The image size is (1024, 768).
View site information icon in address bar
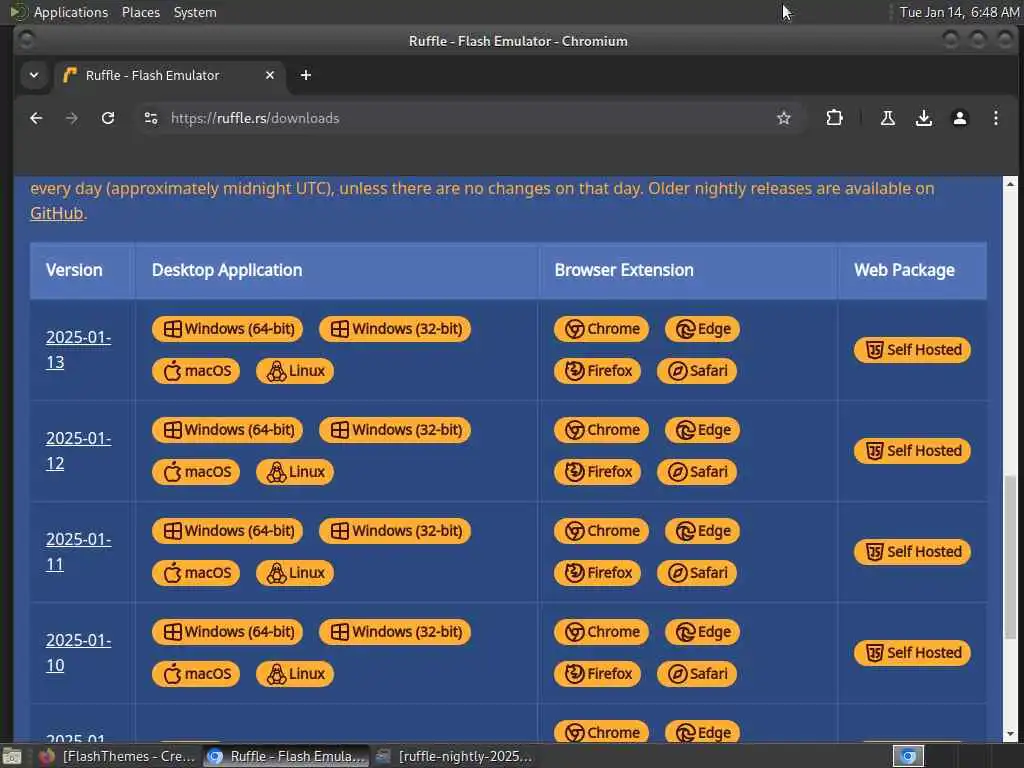151,118
